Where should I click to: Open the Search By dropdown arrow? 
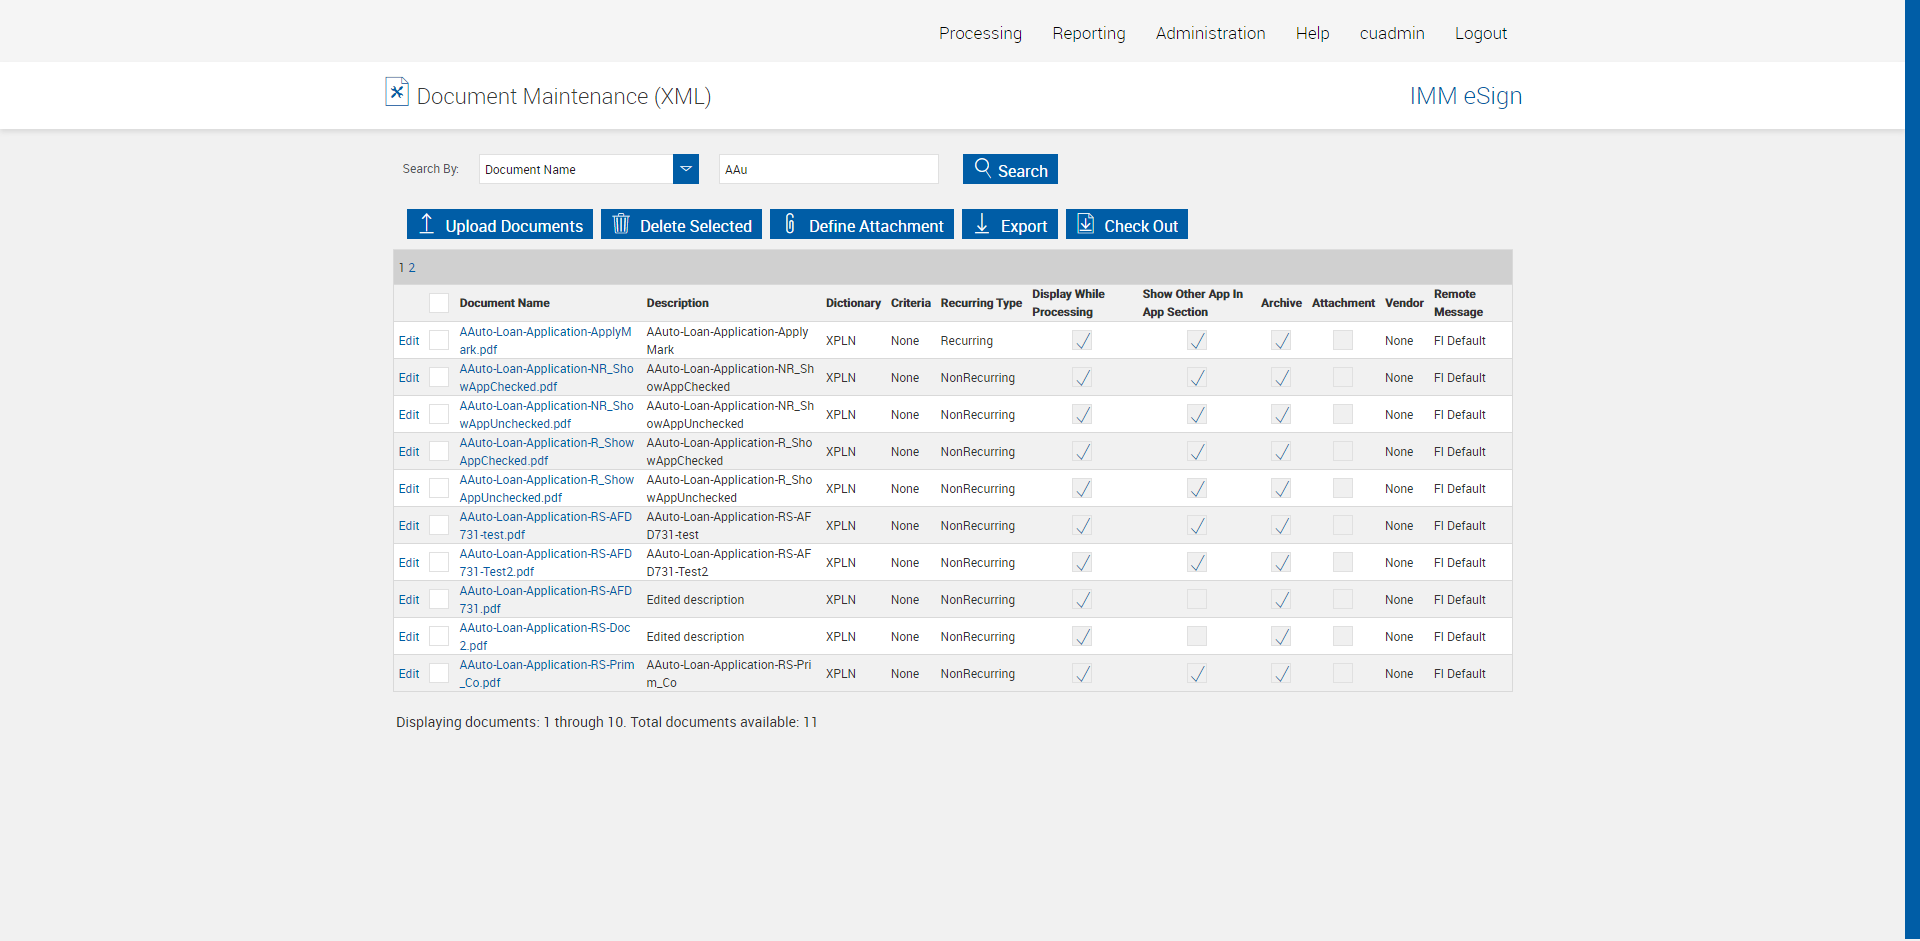[686, 169]
